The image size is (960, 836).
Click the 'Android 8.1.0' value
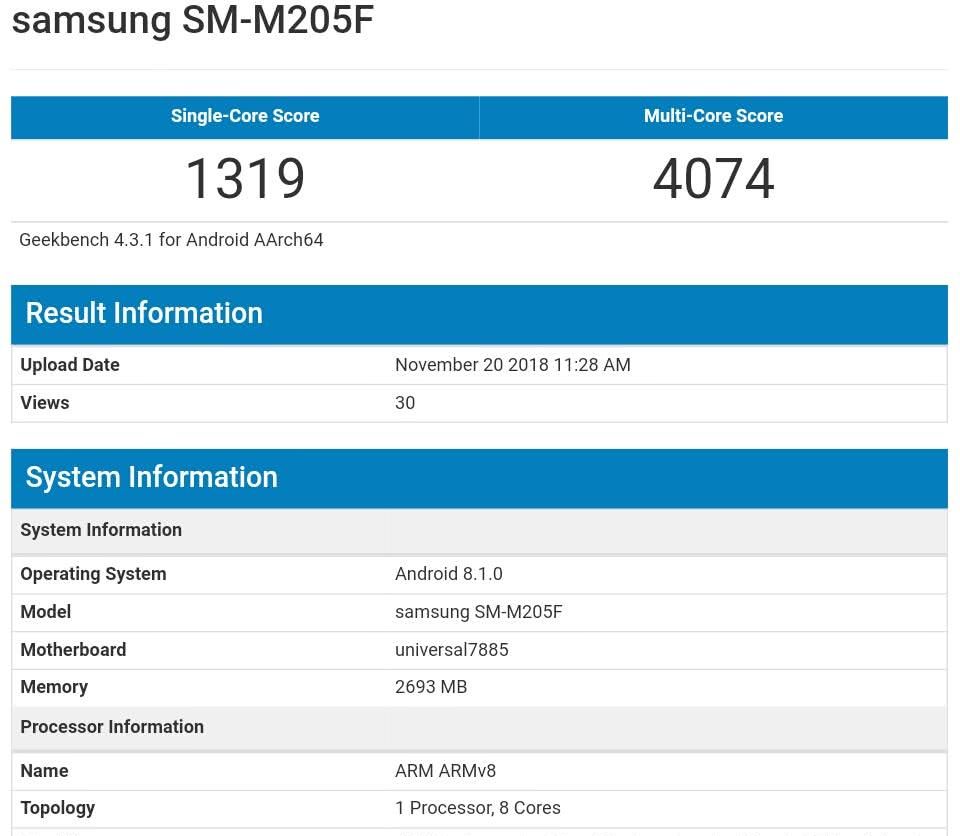coord(449,574)
